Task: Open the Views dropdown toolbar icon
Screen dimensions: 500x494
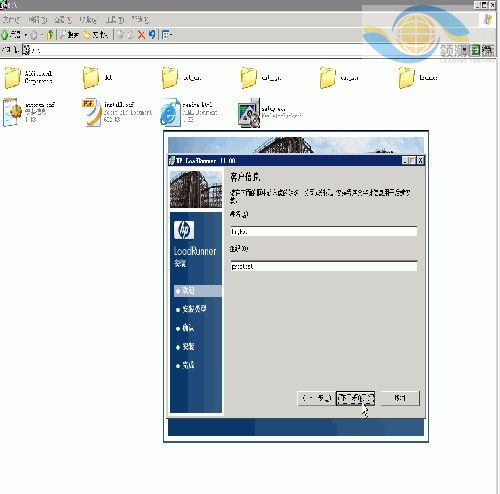Action: 166,34
